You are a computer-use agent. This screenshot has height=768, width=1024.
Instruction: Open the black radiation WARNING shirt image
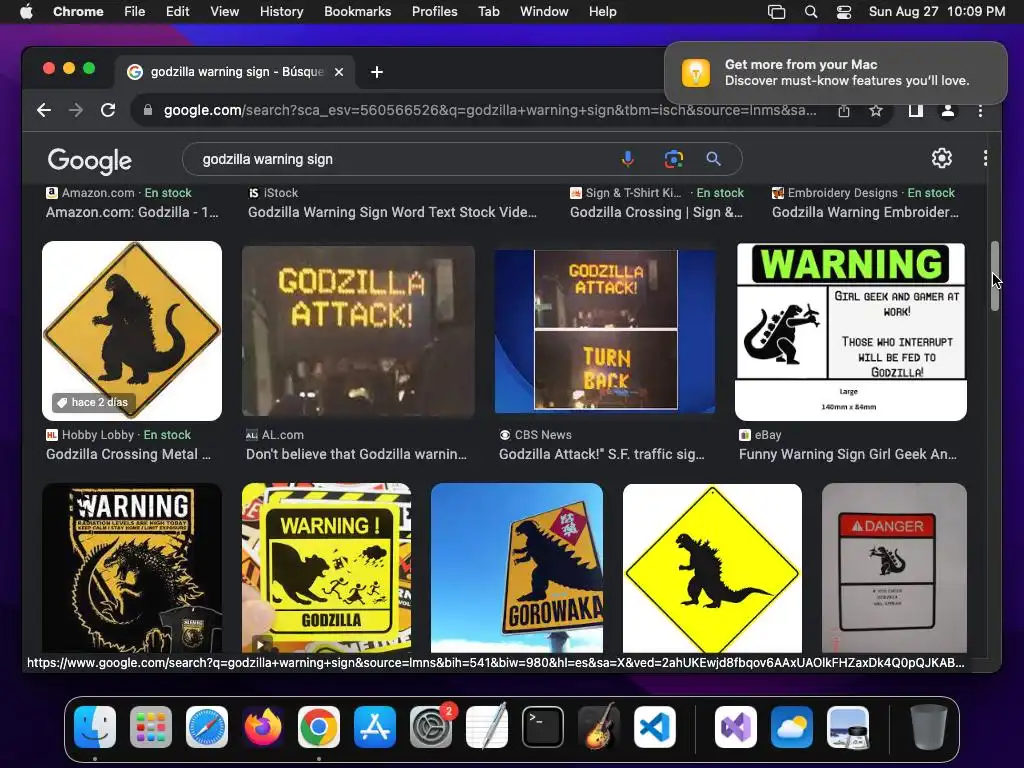click(x=132, y=568)
